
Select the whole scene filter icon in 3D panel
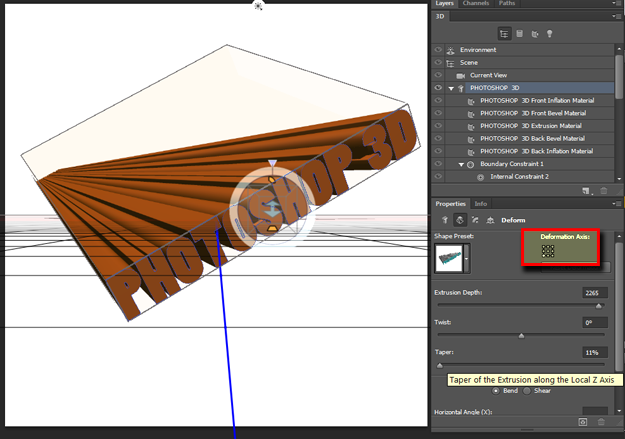tap(505, 33)
